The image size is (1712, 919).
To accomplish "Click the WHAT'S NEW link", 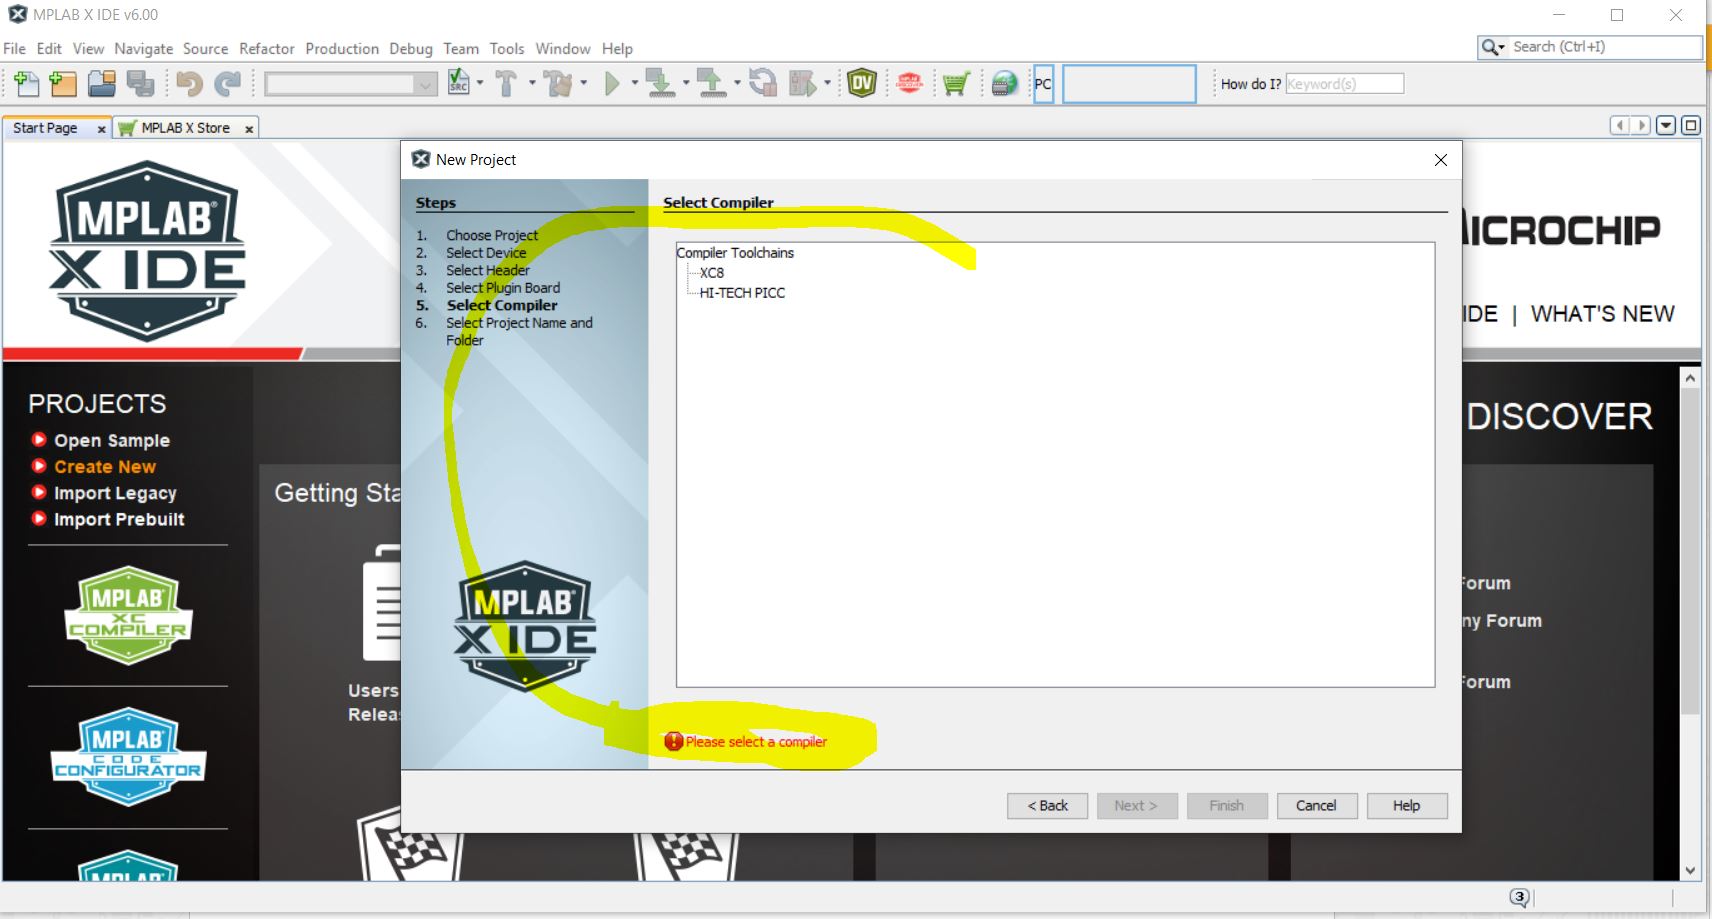I will 1602,314.
